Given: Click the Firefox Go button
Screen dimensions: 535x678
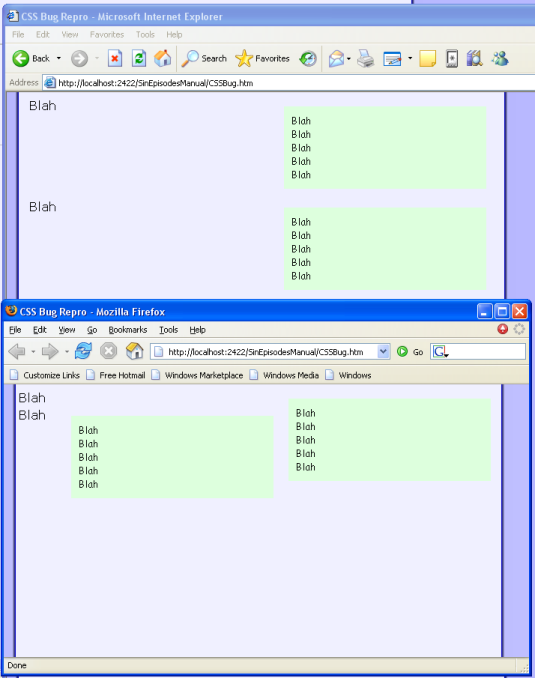Looking at the screenshot, I should pyautogui.click(x=410, y=352).
